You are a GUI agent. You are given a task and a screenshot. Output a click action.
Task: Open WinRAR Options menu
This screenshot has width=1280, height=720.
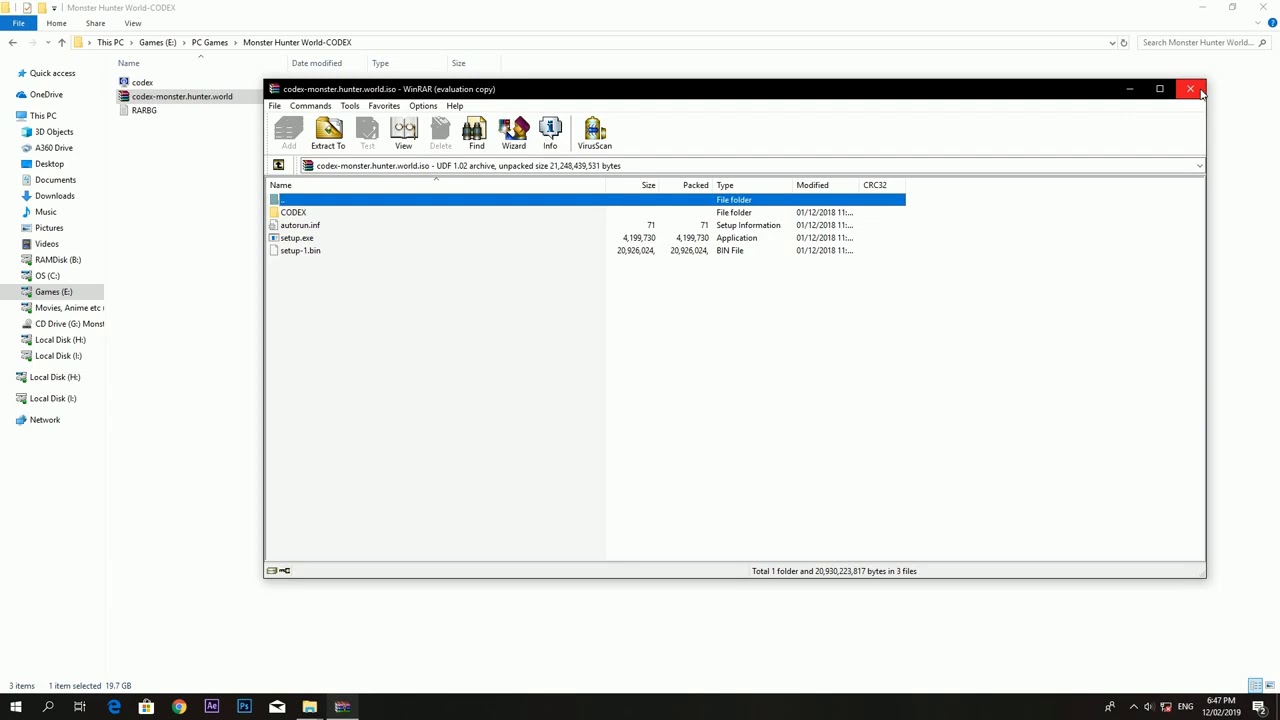point(423,106)
